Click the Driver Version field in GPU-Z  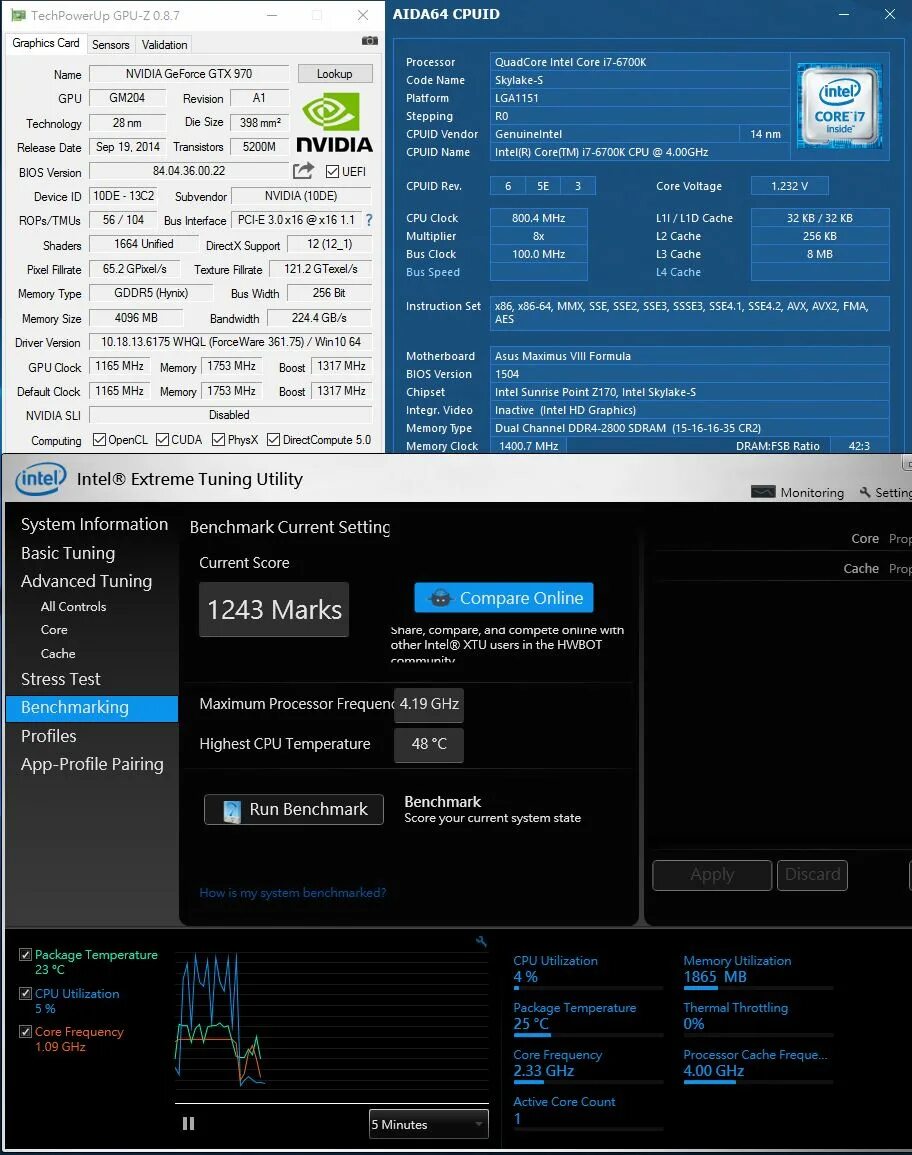point(230,342)
